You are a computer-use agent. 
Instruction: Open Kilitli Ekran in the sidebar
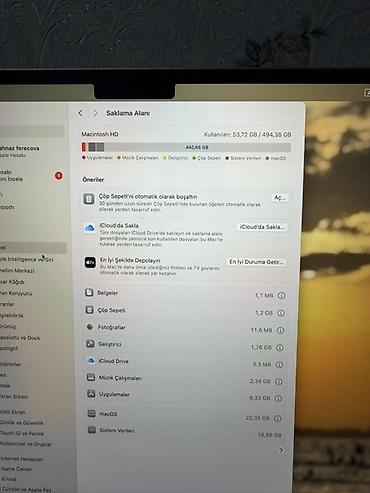point(13,412)
